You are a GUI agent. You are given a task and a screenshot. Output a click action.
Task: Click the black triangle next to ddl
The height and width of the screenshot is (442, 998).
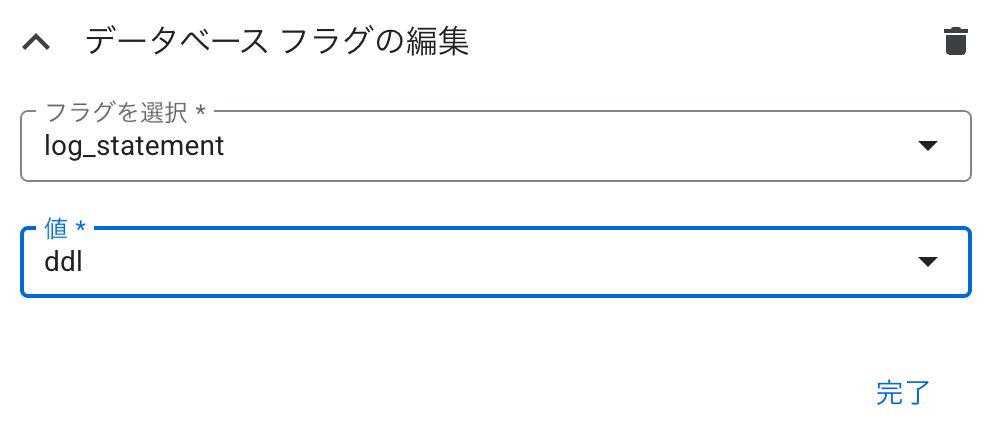(x=928, y=261)
